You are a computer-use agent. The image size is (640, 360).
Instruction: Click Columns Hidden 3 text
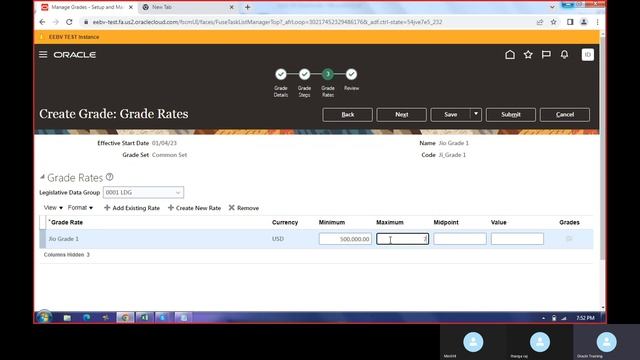[x=67, y=255]
